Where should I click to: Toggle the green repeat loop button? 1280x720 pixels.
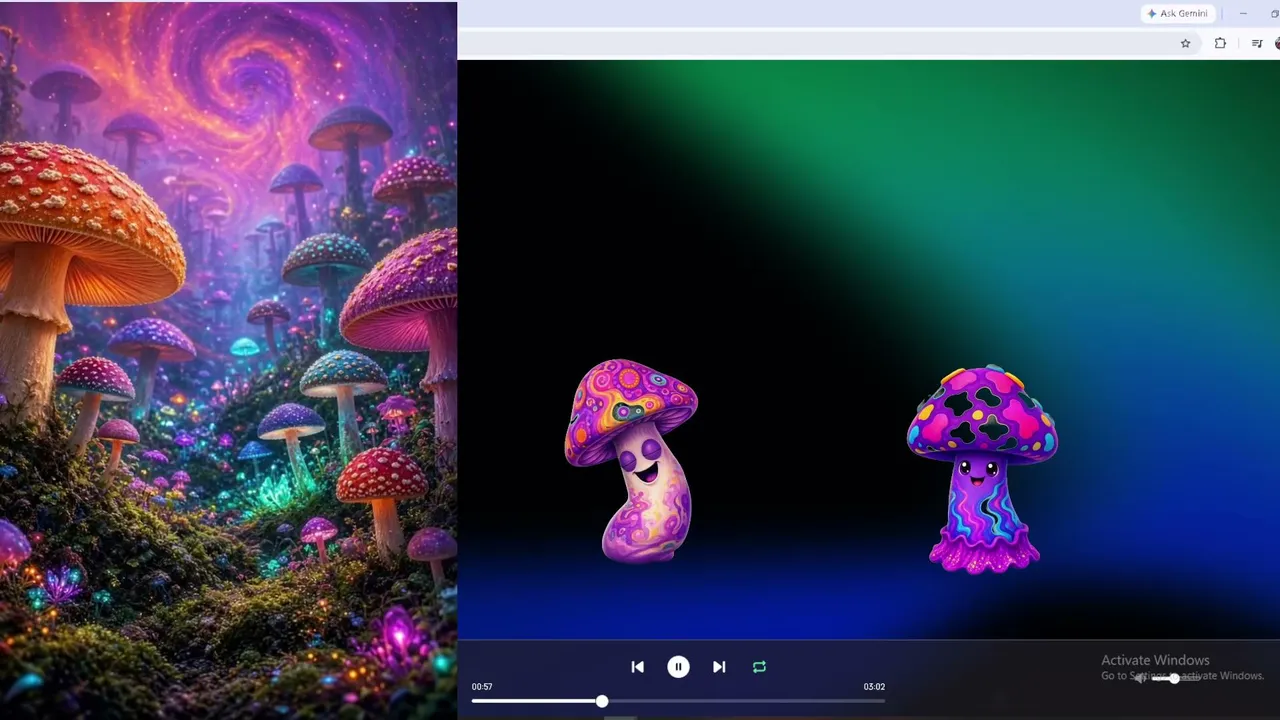click(x=759, y=667)
